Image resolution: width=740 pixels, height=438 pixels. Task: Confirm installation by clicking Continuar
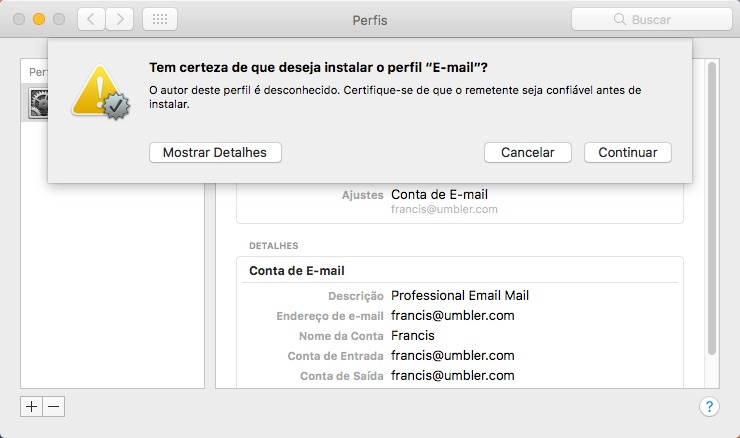(x=627, y=152)
